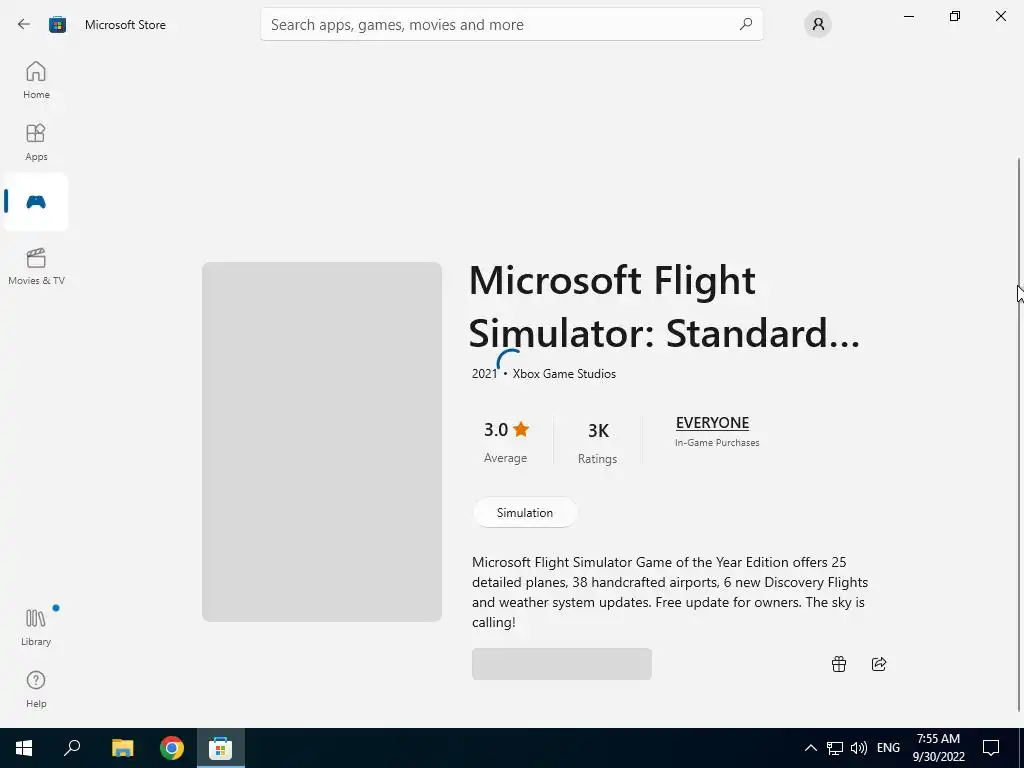Click the share icon
Screen dimensions: 1024x768
[879, 664]
